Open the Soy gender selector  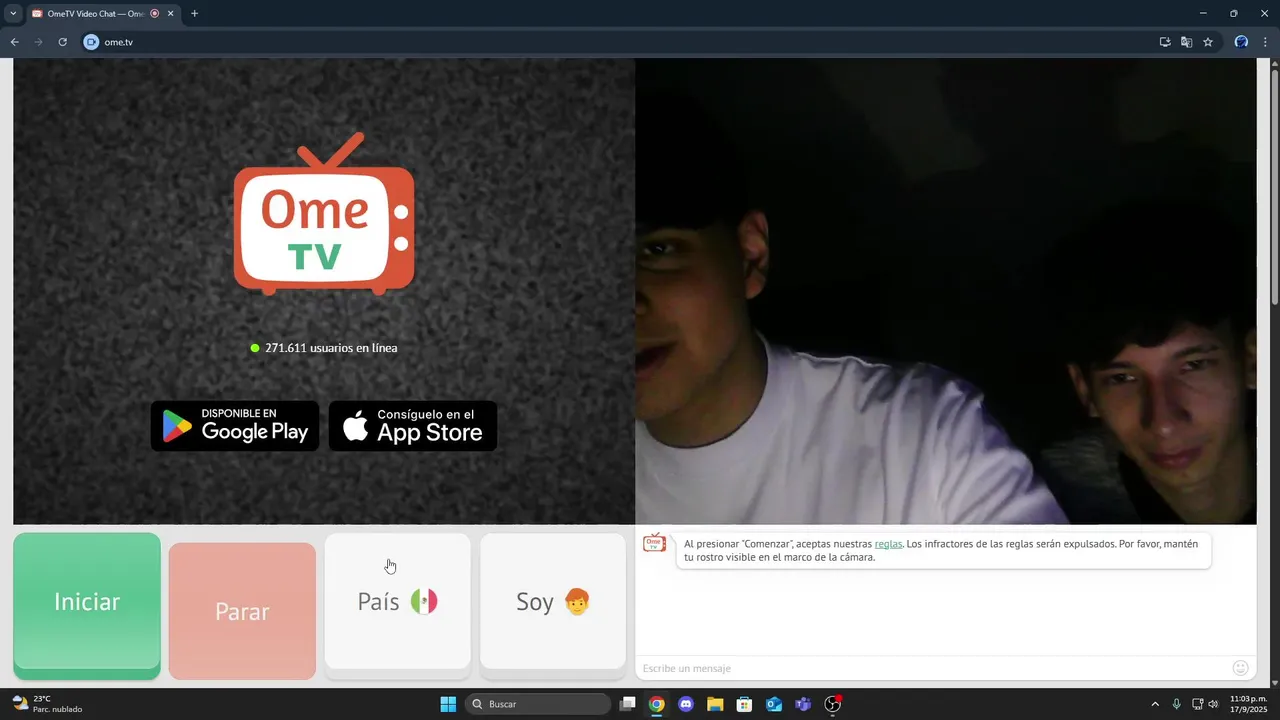pyautogui.click(x=553, y=601)
